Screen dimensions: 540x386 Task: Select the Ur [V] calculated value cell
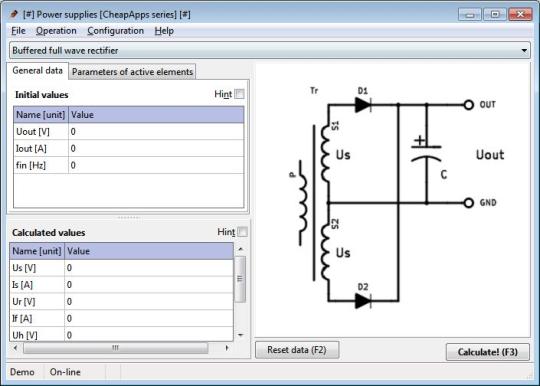149,302
